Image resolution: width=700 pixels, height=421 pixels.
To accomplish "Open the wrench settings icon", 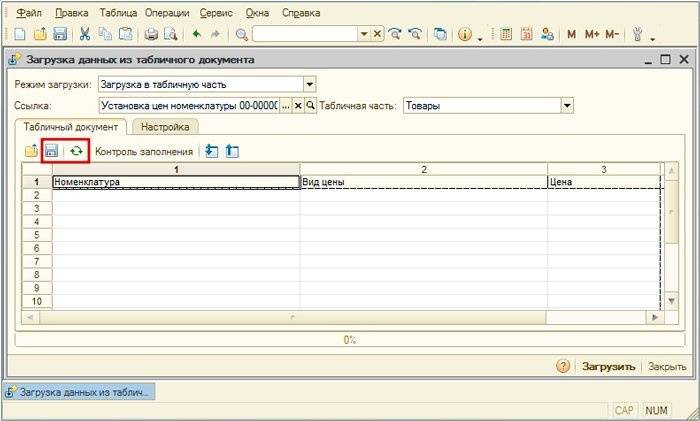I will (x=638, y=34).
